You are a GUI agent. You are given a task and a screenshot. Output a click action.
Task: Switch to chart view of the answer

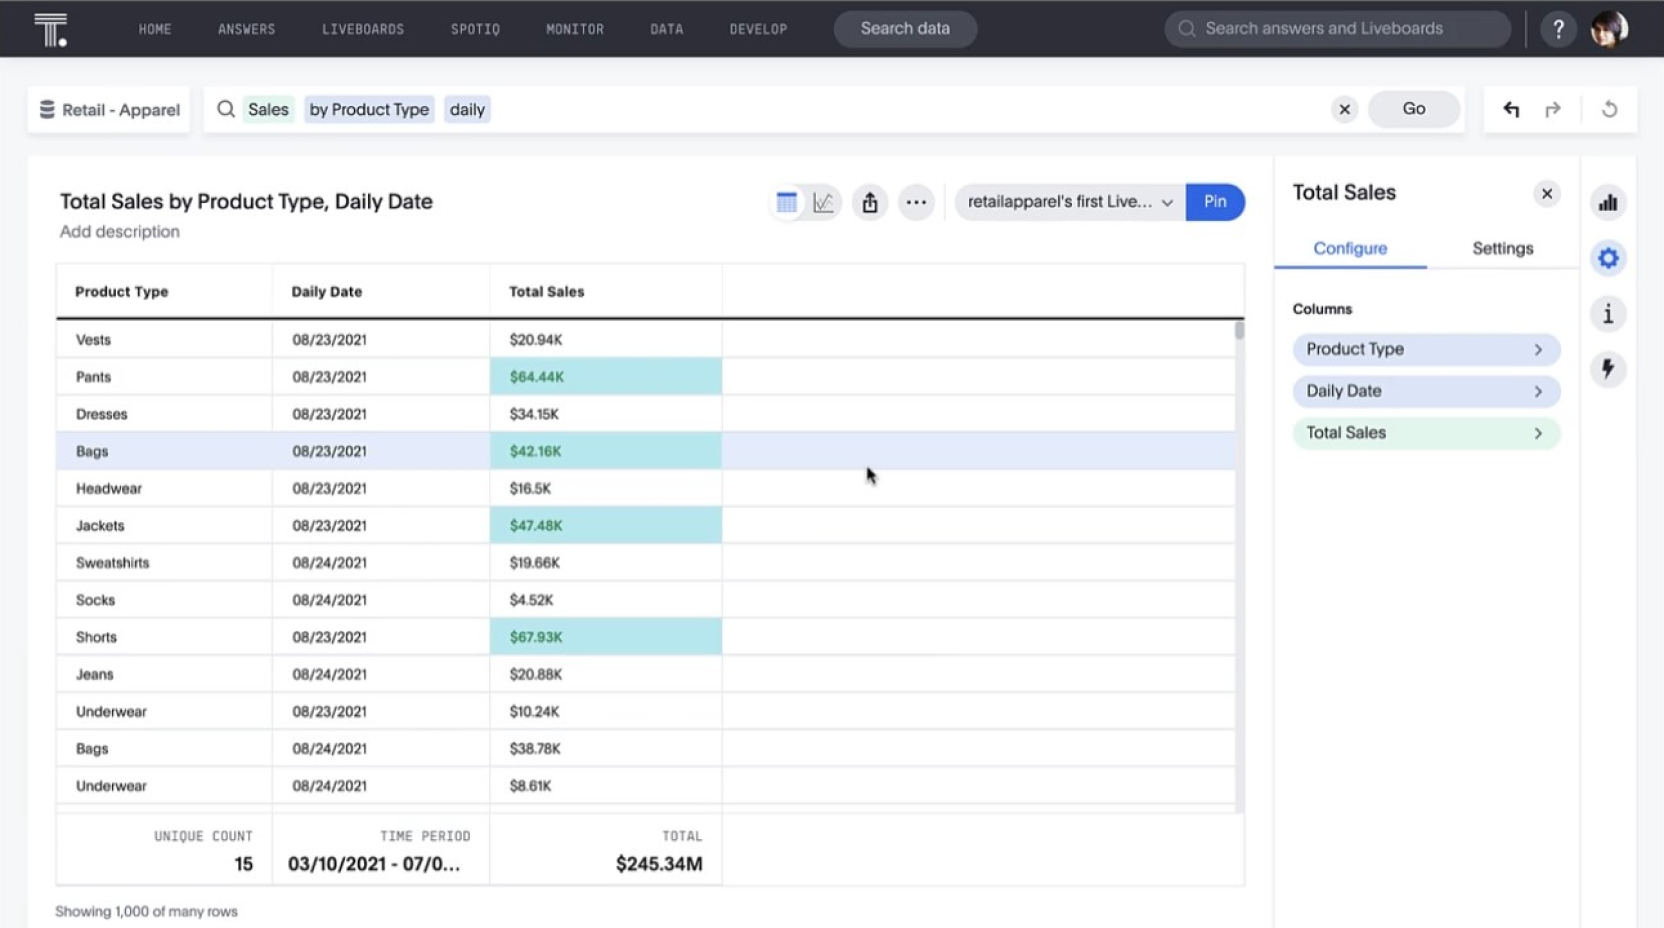(823, 202)
